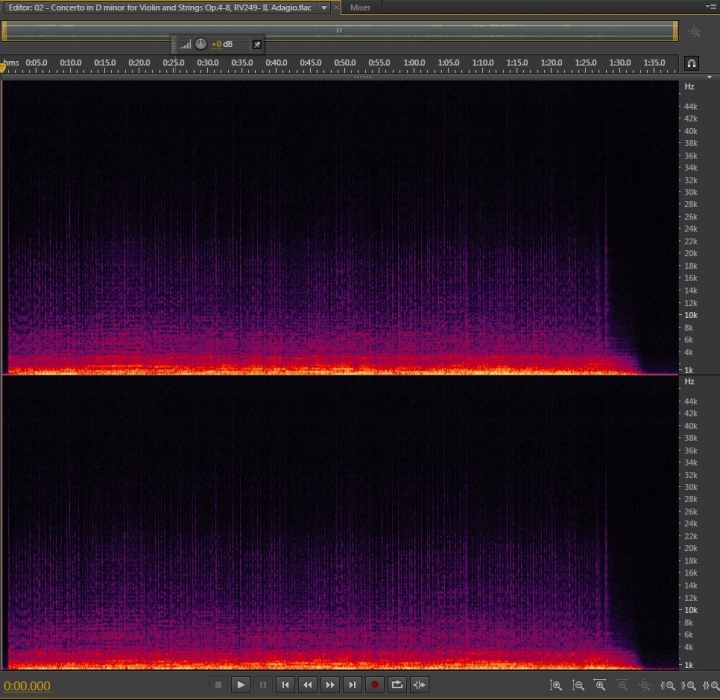Toggle Loop Playback button
The width and height of the screenshot is (720, 700).
(397, 685)
